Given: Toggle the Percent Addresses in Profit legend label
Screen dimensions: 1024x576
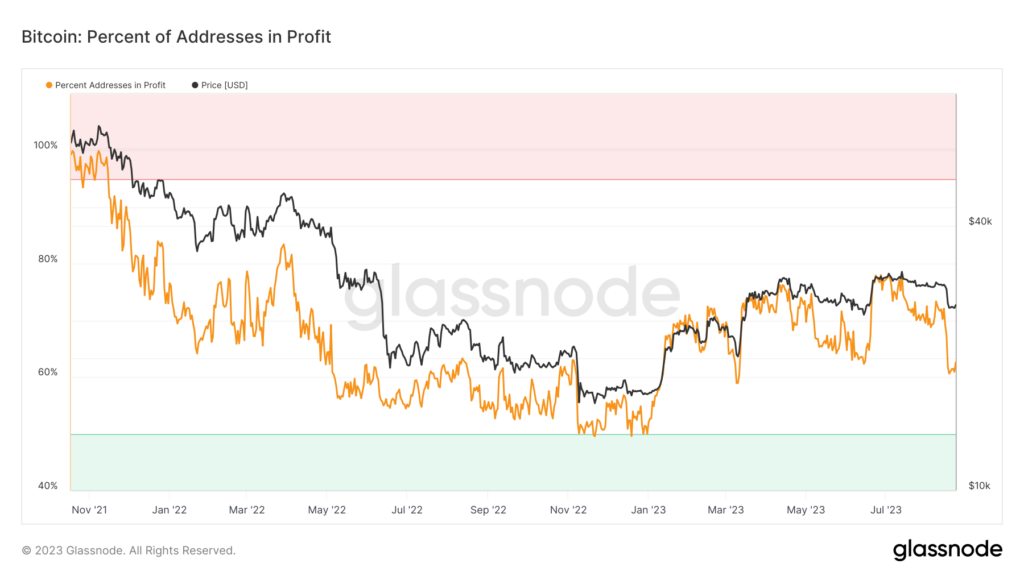Looking at the screenshot, I should [x=110, y=85].
